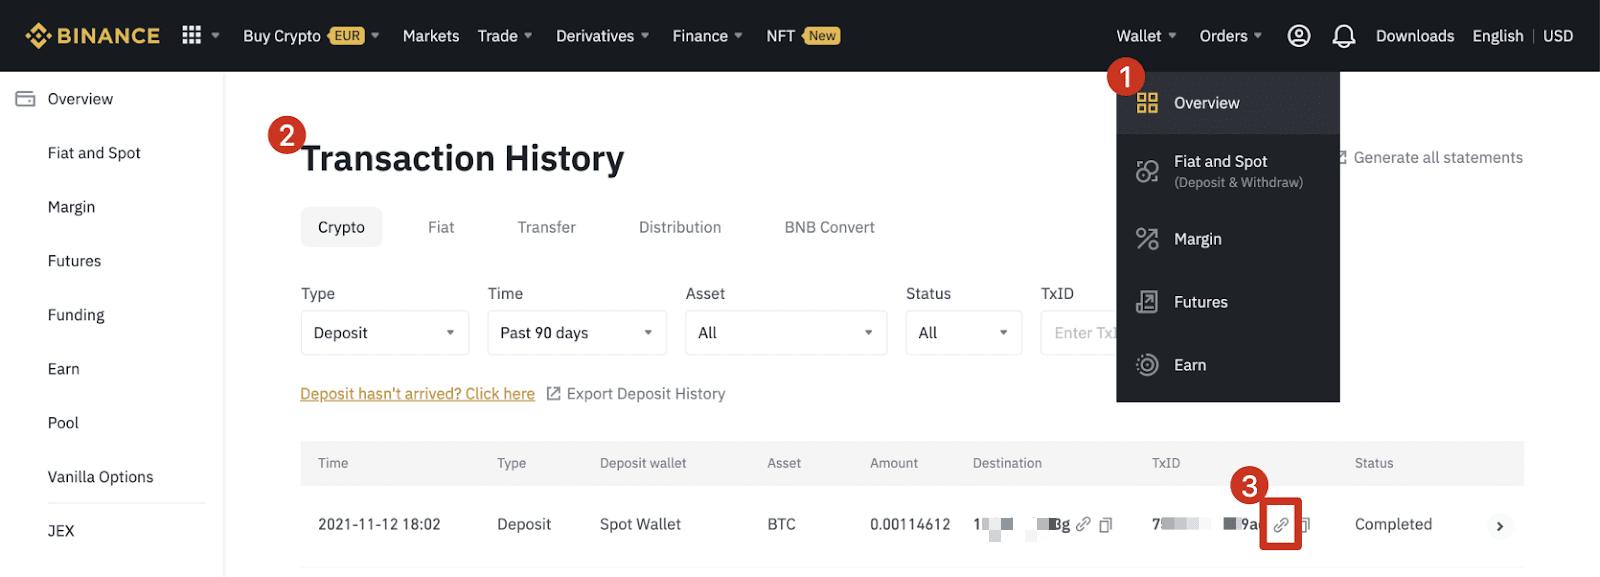Select the Crypto tab
The image size is (1600, 577).
coord(341,227)
